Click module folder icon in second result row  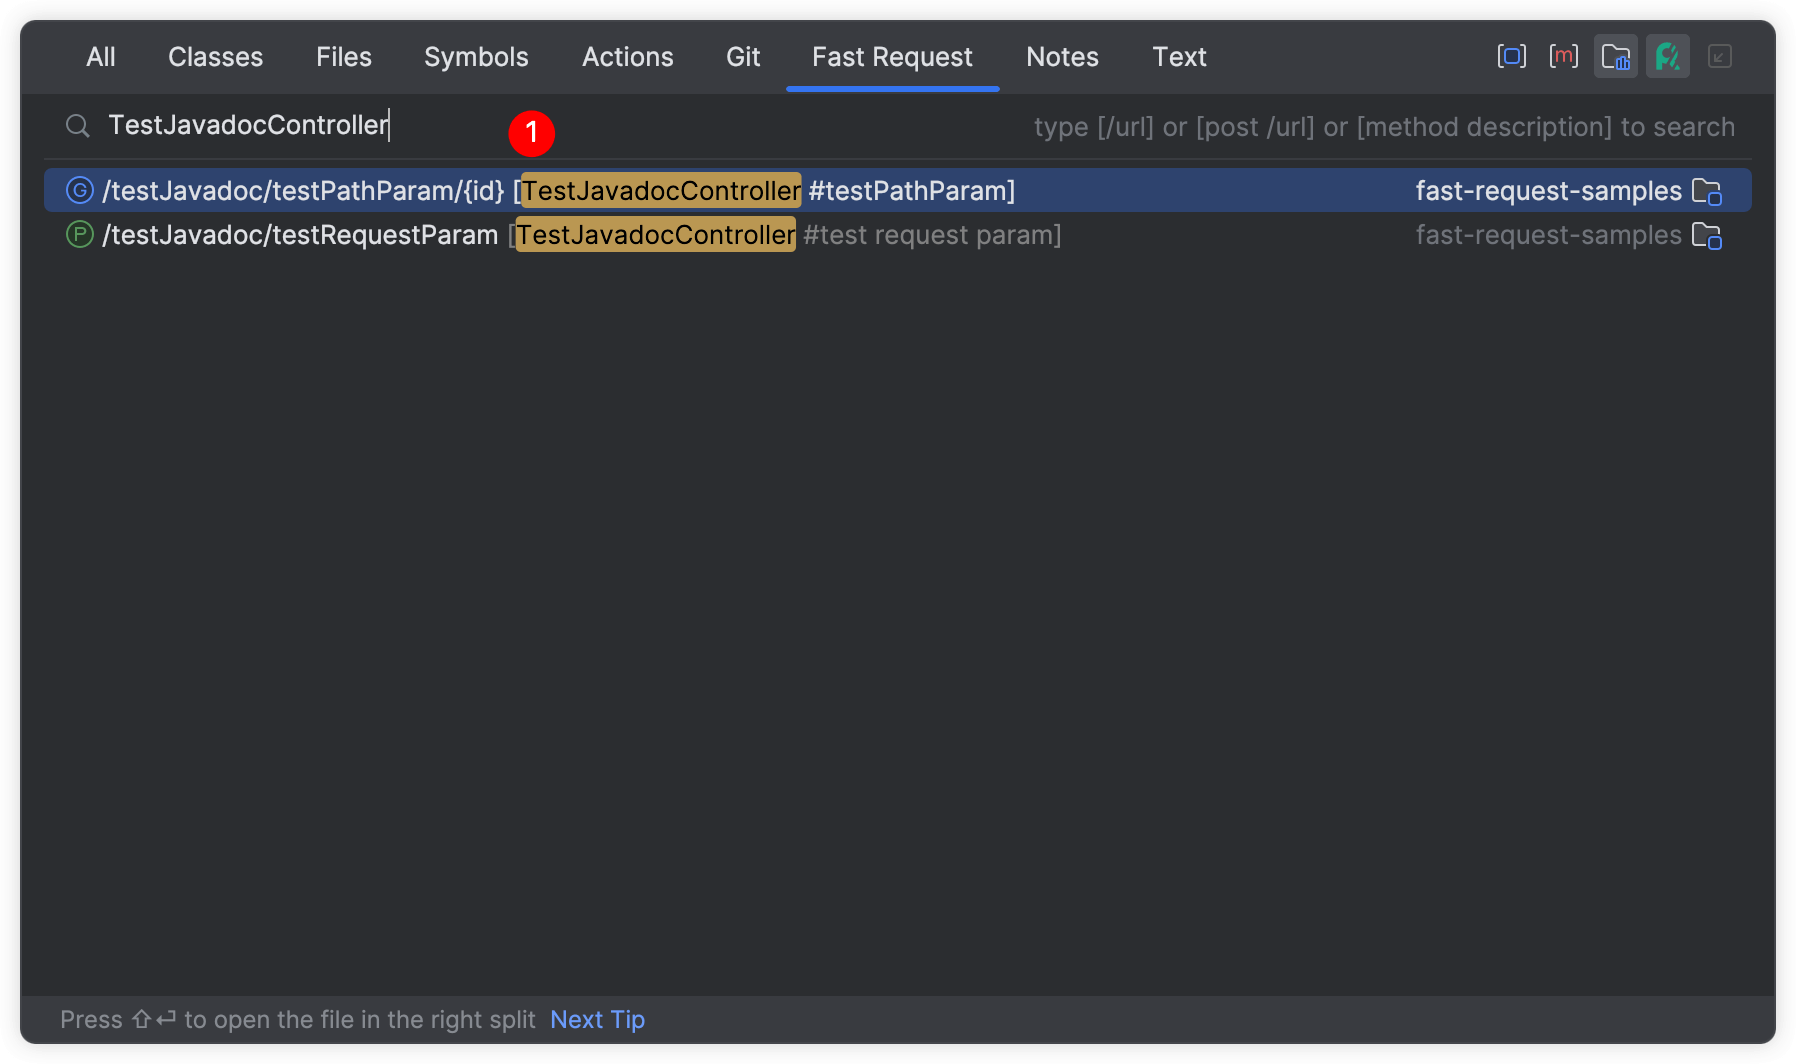point(1706,236)
